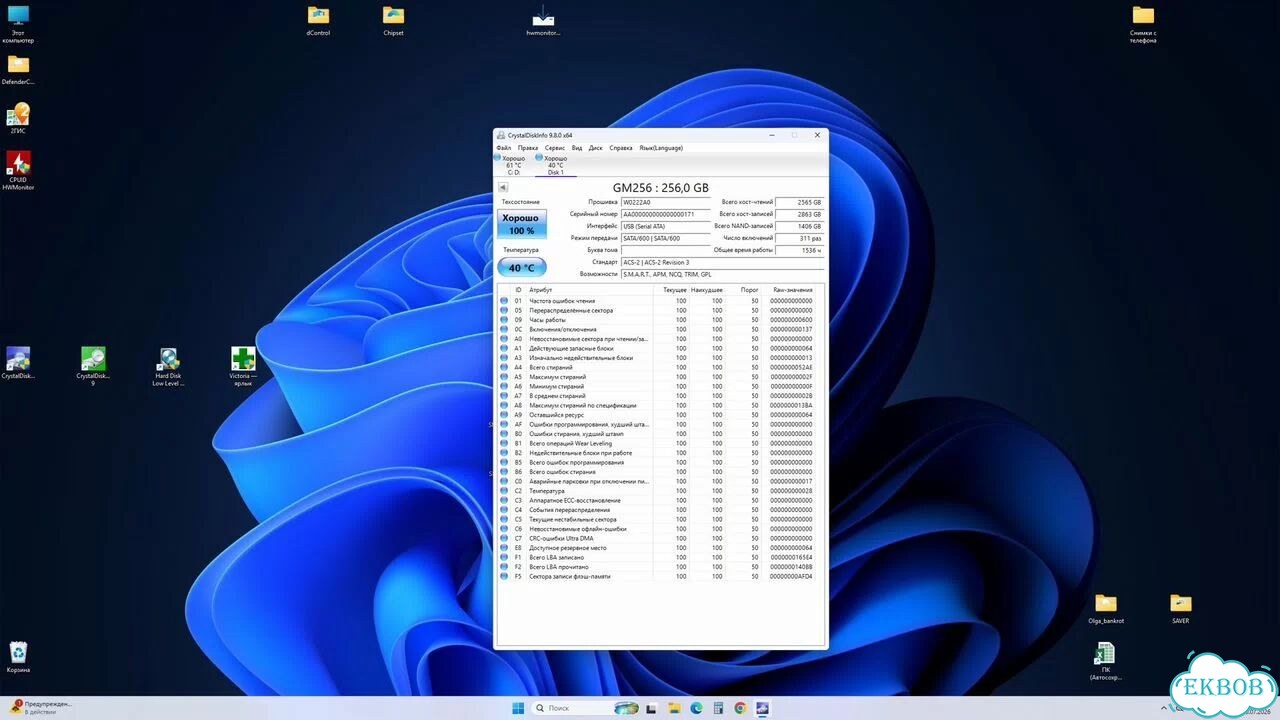The image size is (1280, 720).
Task: Open Microsoft Edge from the taskbar
Action: (x=696, y=708)
